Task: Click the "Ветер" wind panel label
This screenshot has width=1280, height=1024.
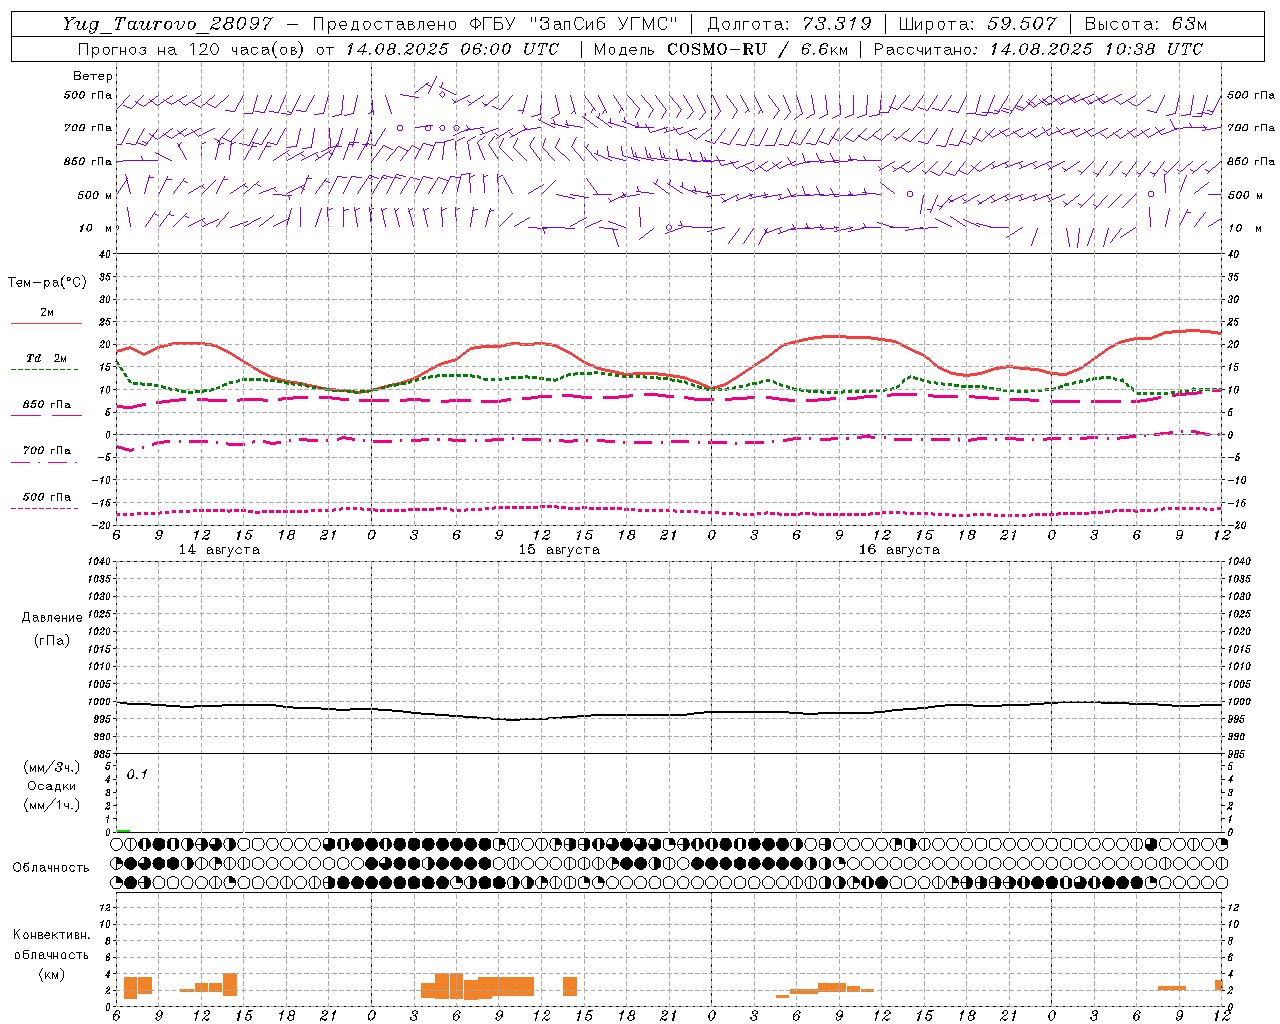Action: [x=93, y=76]
